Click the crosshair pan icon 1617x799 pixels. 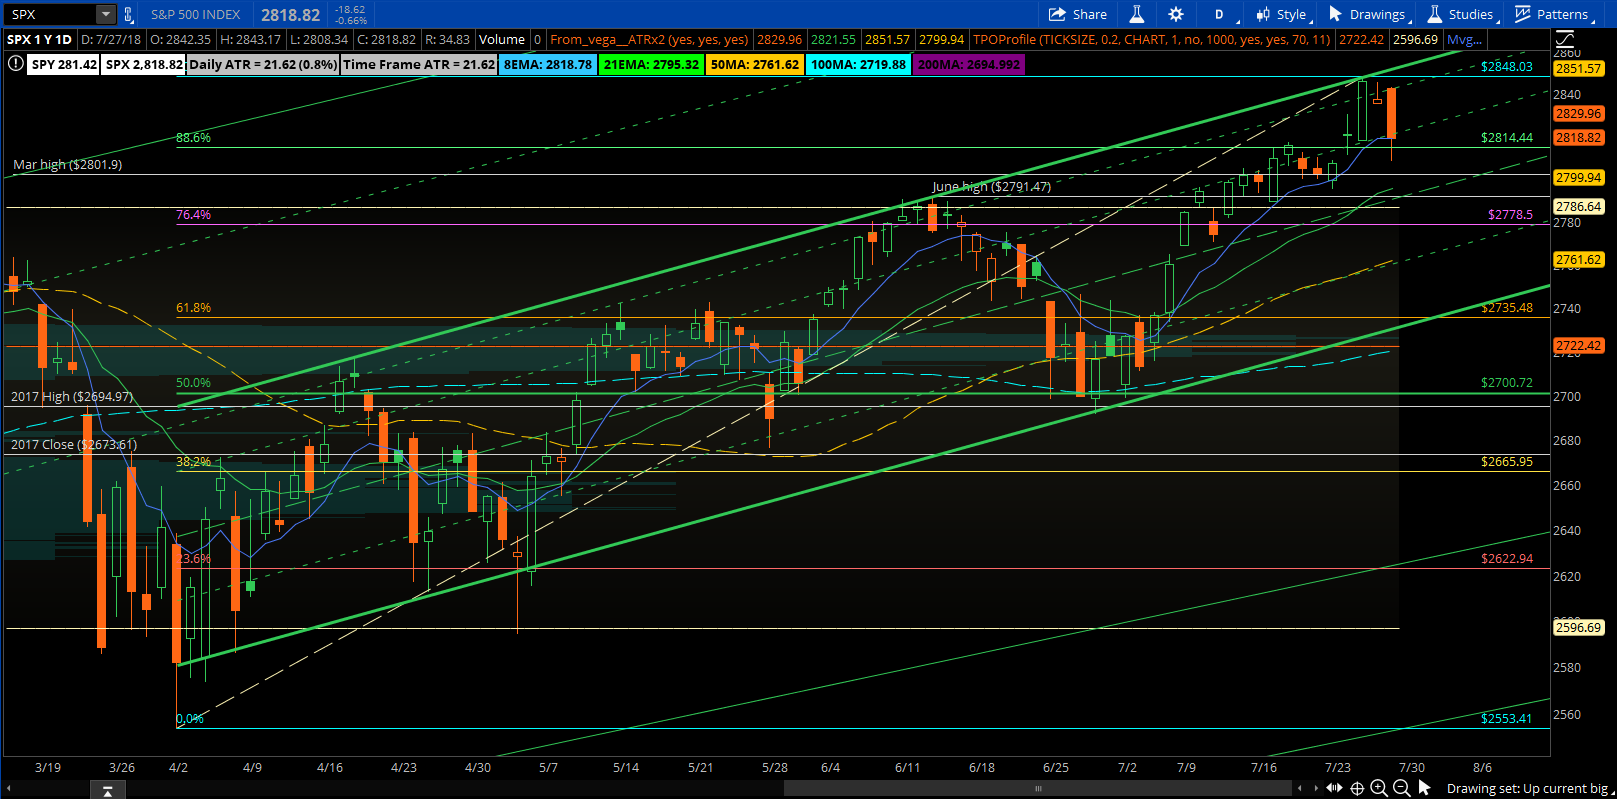(x=1357, y=788)
